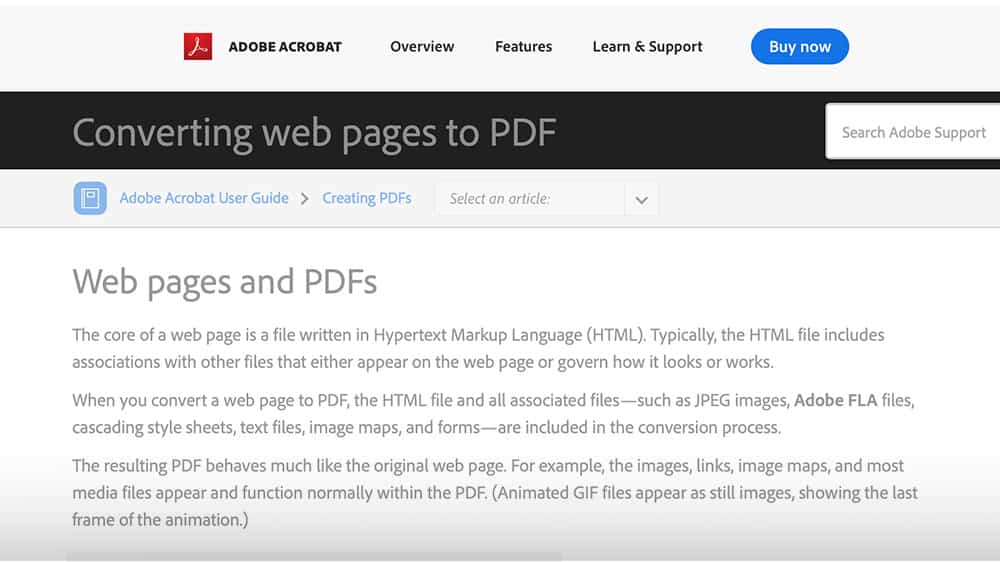Image resolution: width=1000 pixels, height=562 pixels.
Task: Click the Adobe Acrobat red logo icon
Action: tap(198, 47)
